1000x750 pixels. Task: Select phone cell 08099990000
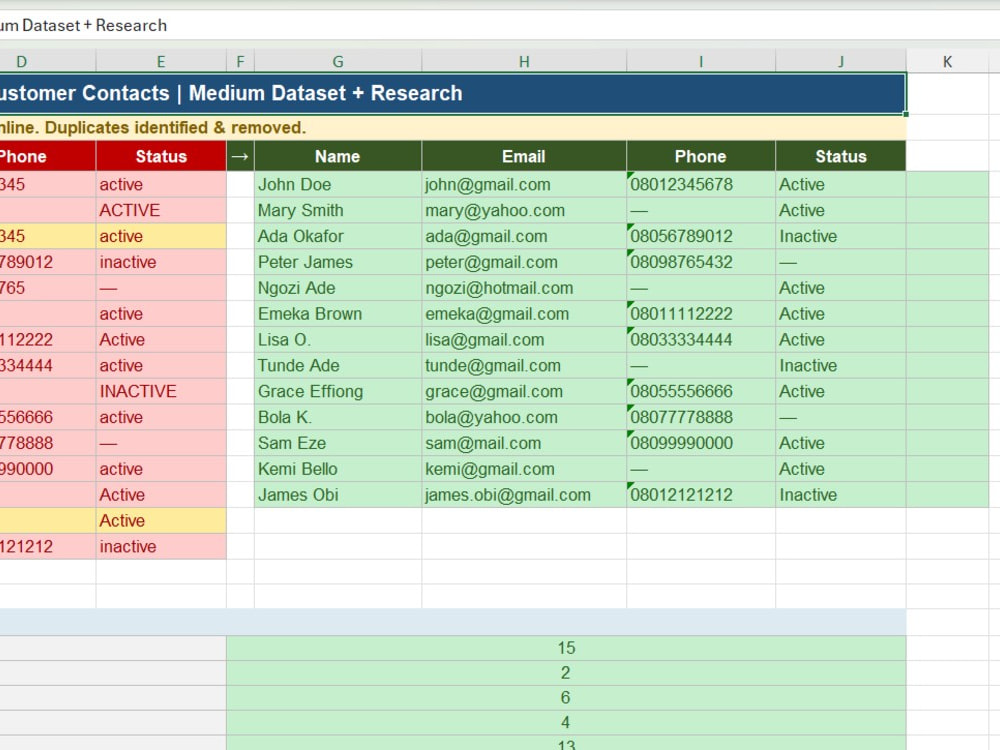(701, 443)
